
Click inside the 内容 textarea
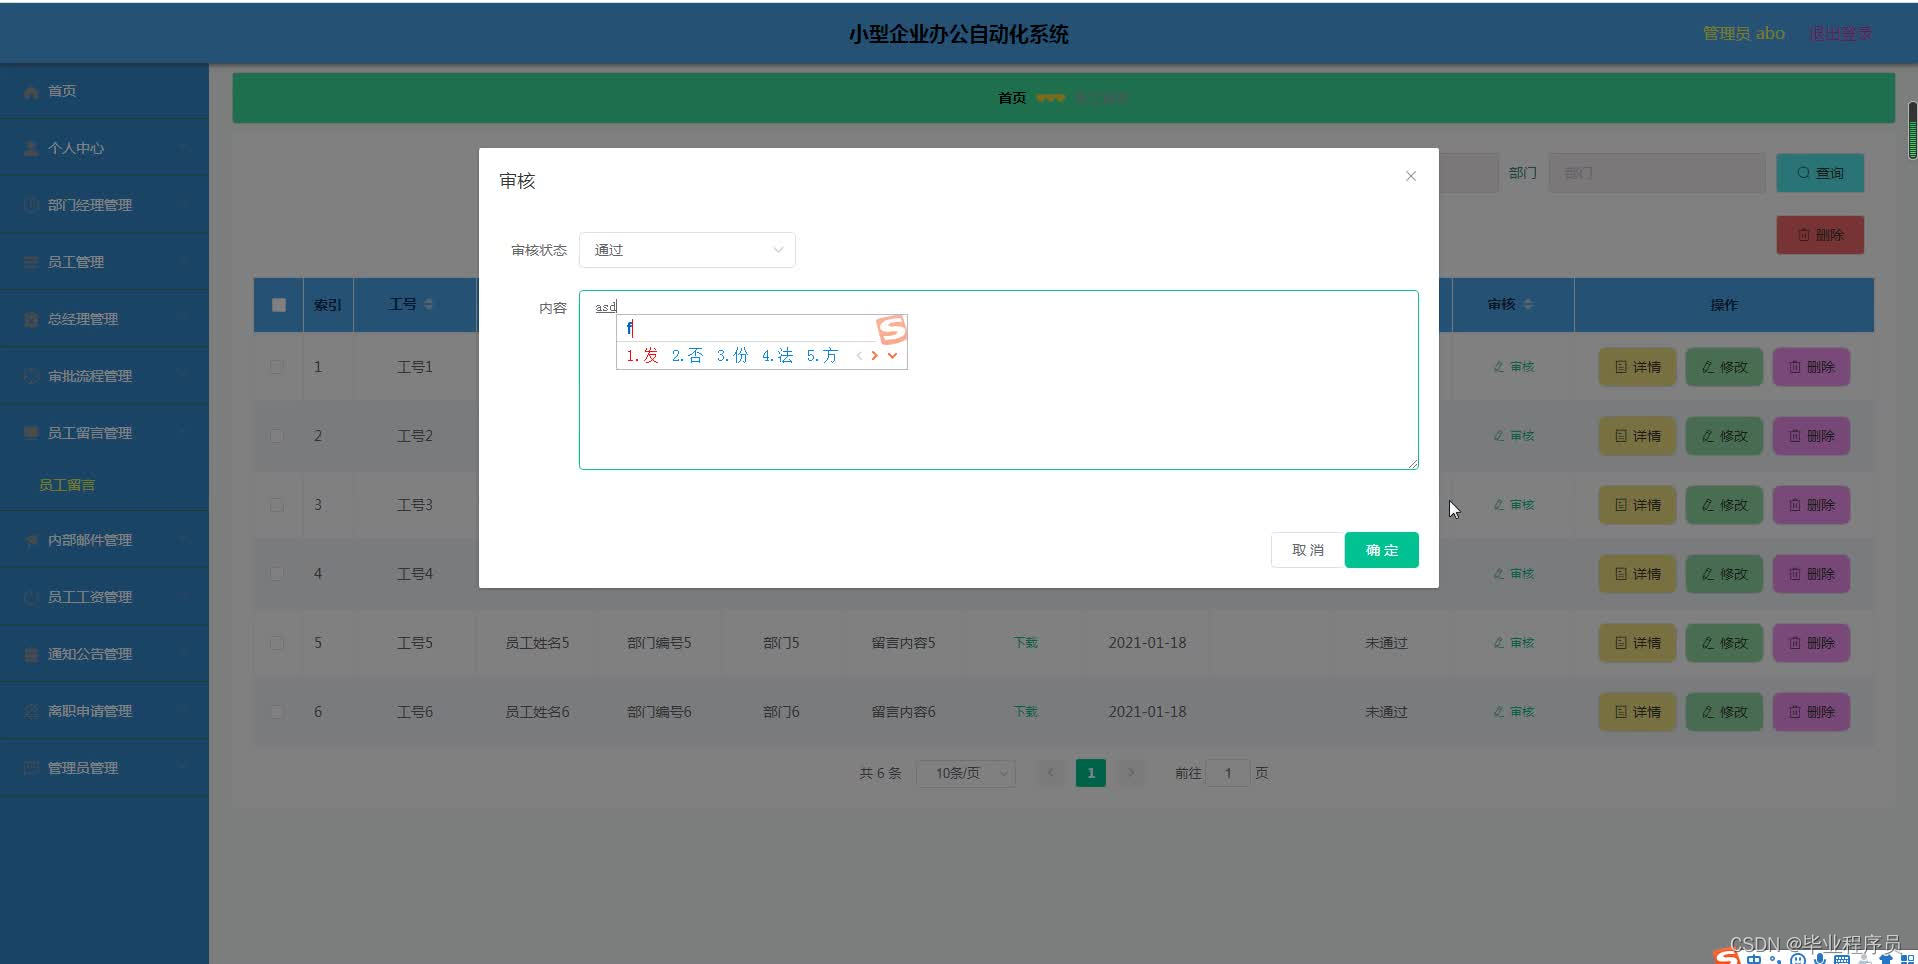[x=998, y=380]
